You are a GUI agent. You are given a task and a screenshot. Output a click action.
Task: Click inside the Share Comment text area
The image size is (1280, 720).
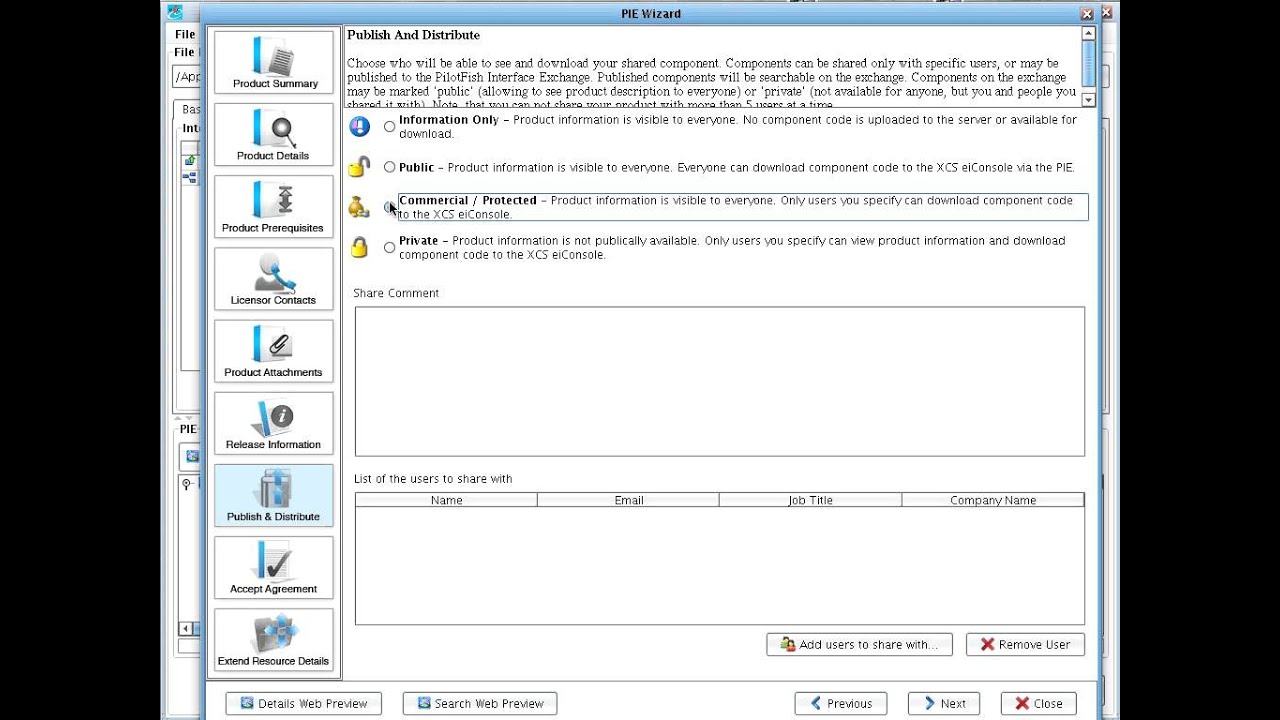[720, 381]
